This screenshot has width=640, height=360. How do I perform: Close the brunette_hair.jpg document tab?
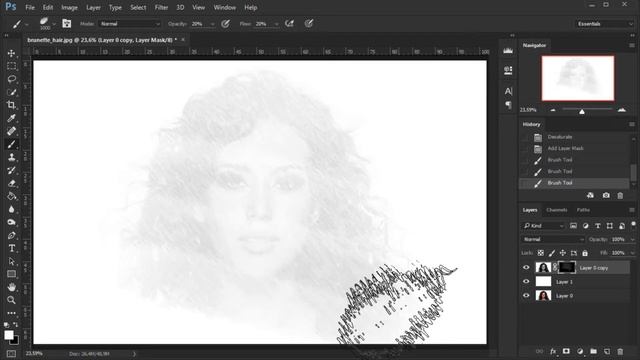[x=183, y=40]
